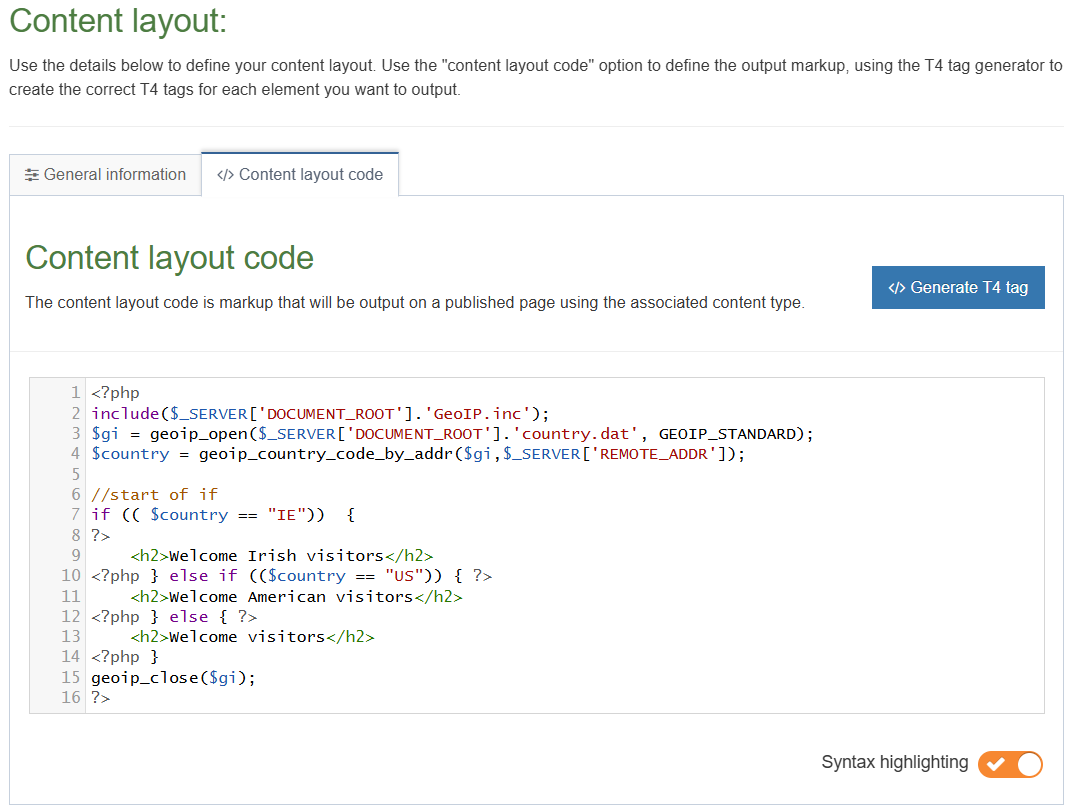1070x812 pixels.
Task: Click the $country variable on line 4
Action: pyautogui.click(x=130, y=453)
